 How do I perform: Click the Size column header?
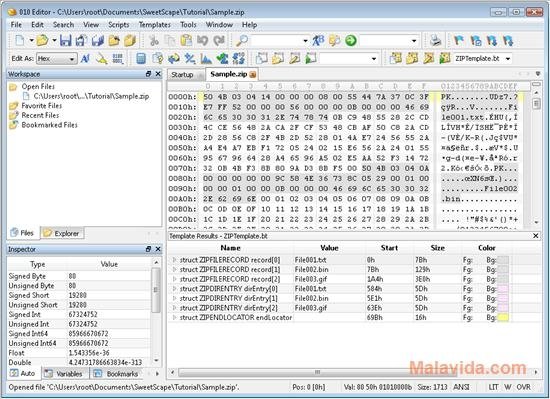[437, 248]
